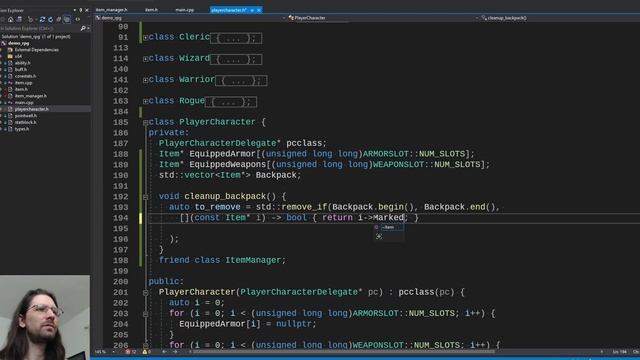Expand the collapsed class Rogue region
The height and width of the screenshot is (360, 640).
145,101
